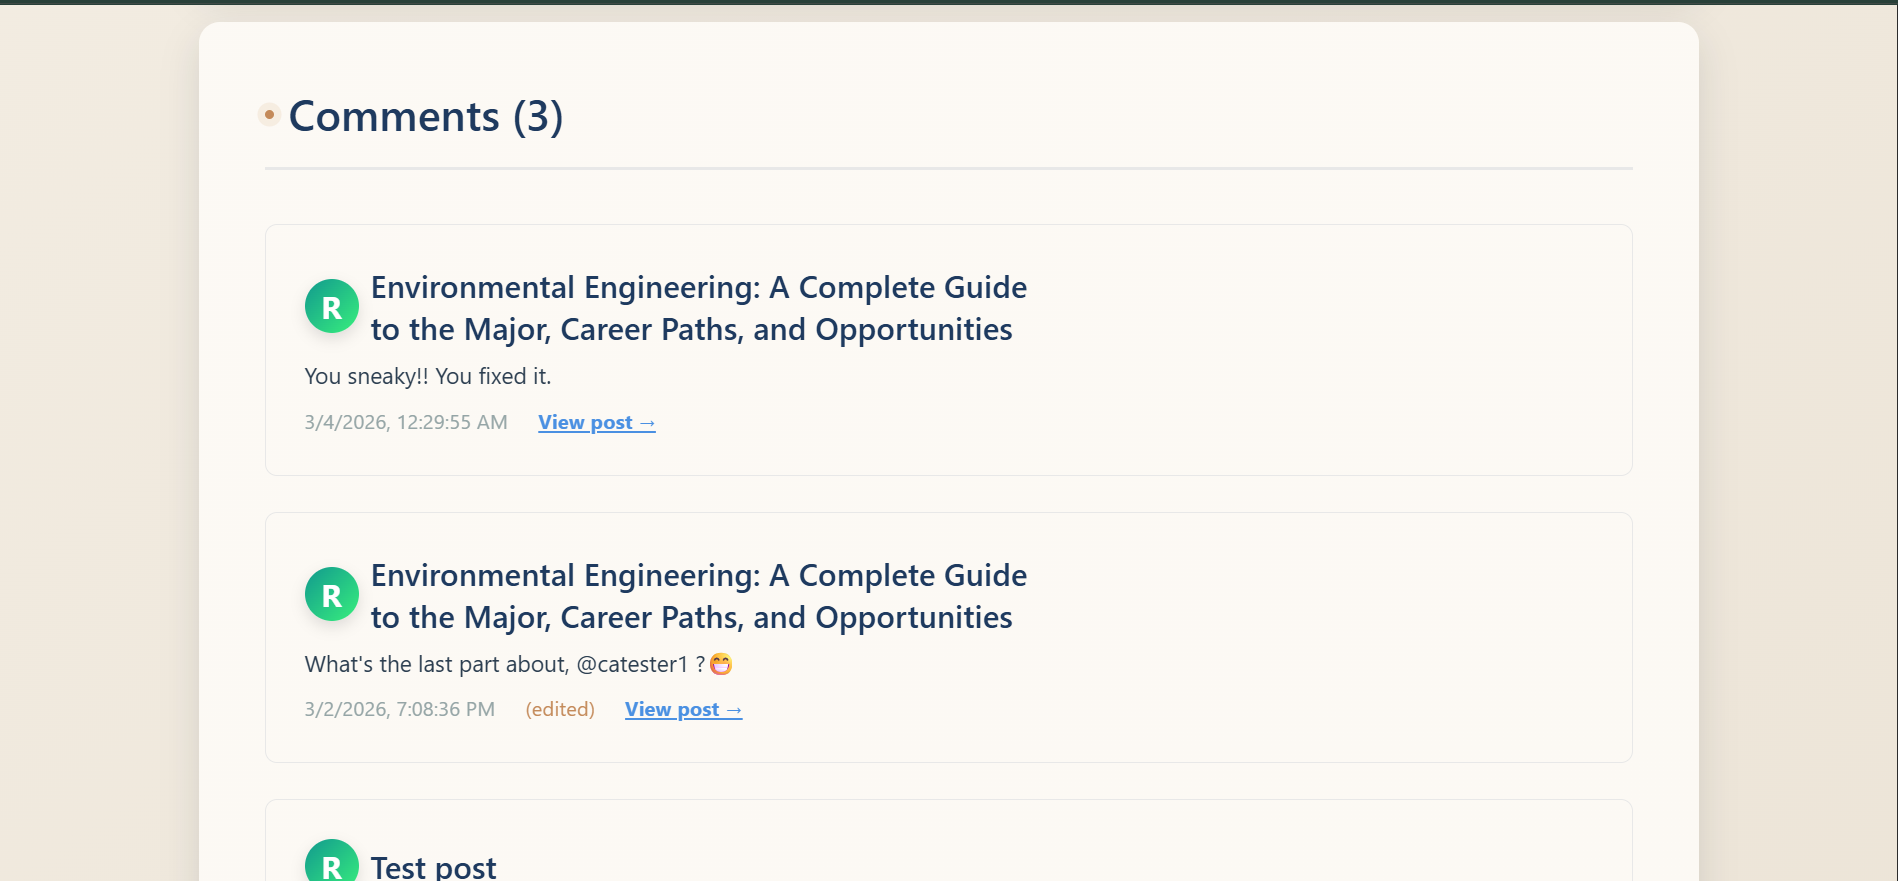Click the R avatar beside the edited comment
Viewport: 1898px width, 881px height.
point(331,595)
